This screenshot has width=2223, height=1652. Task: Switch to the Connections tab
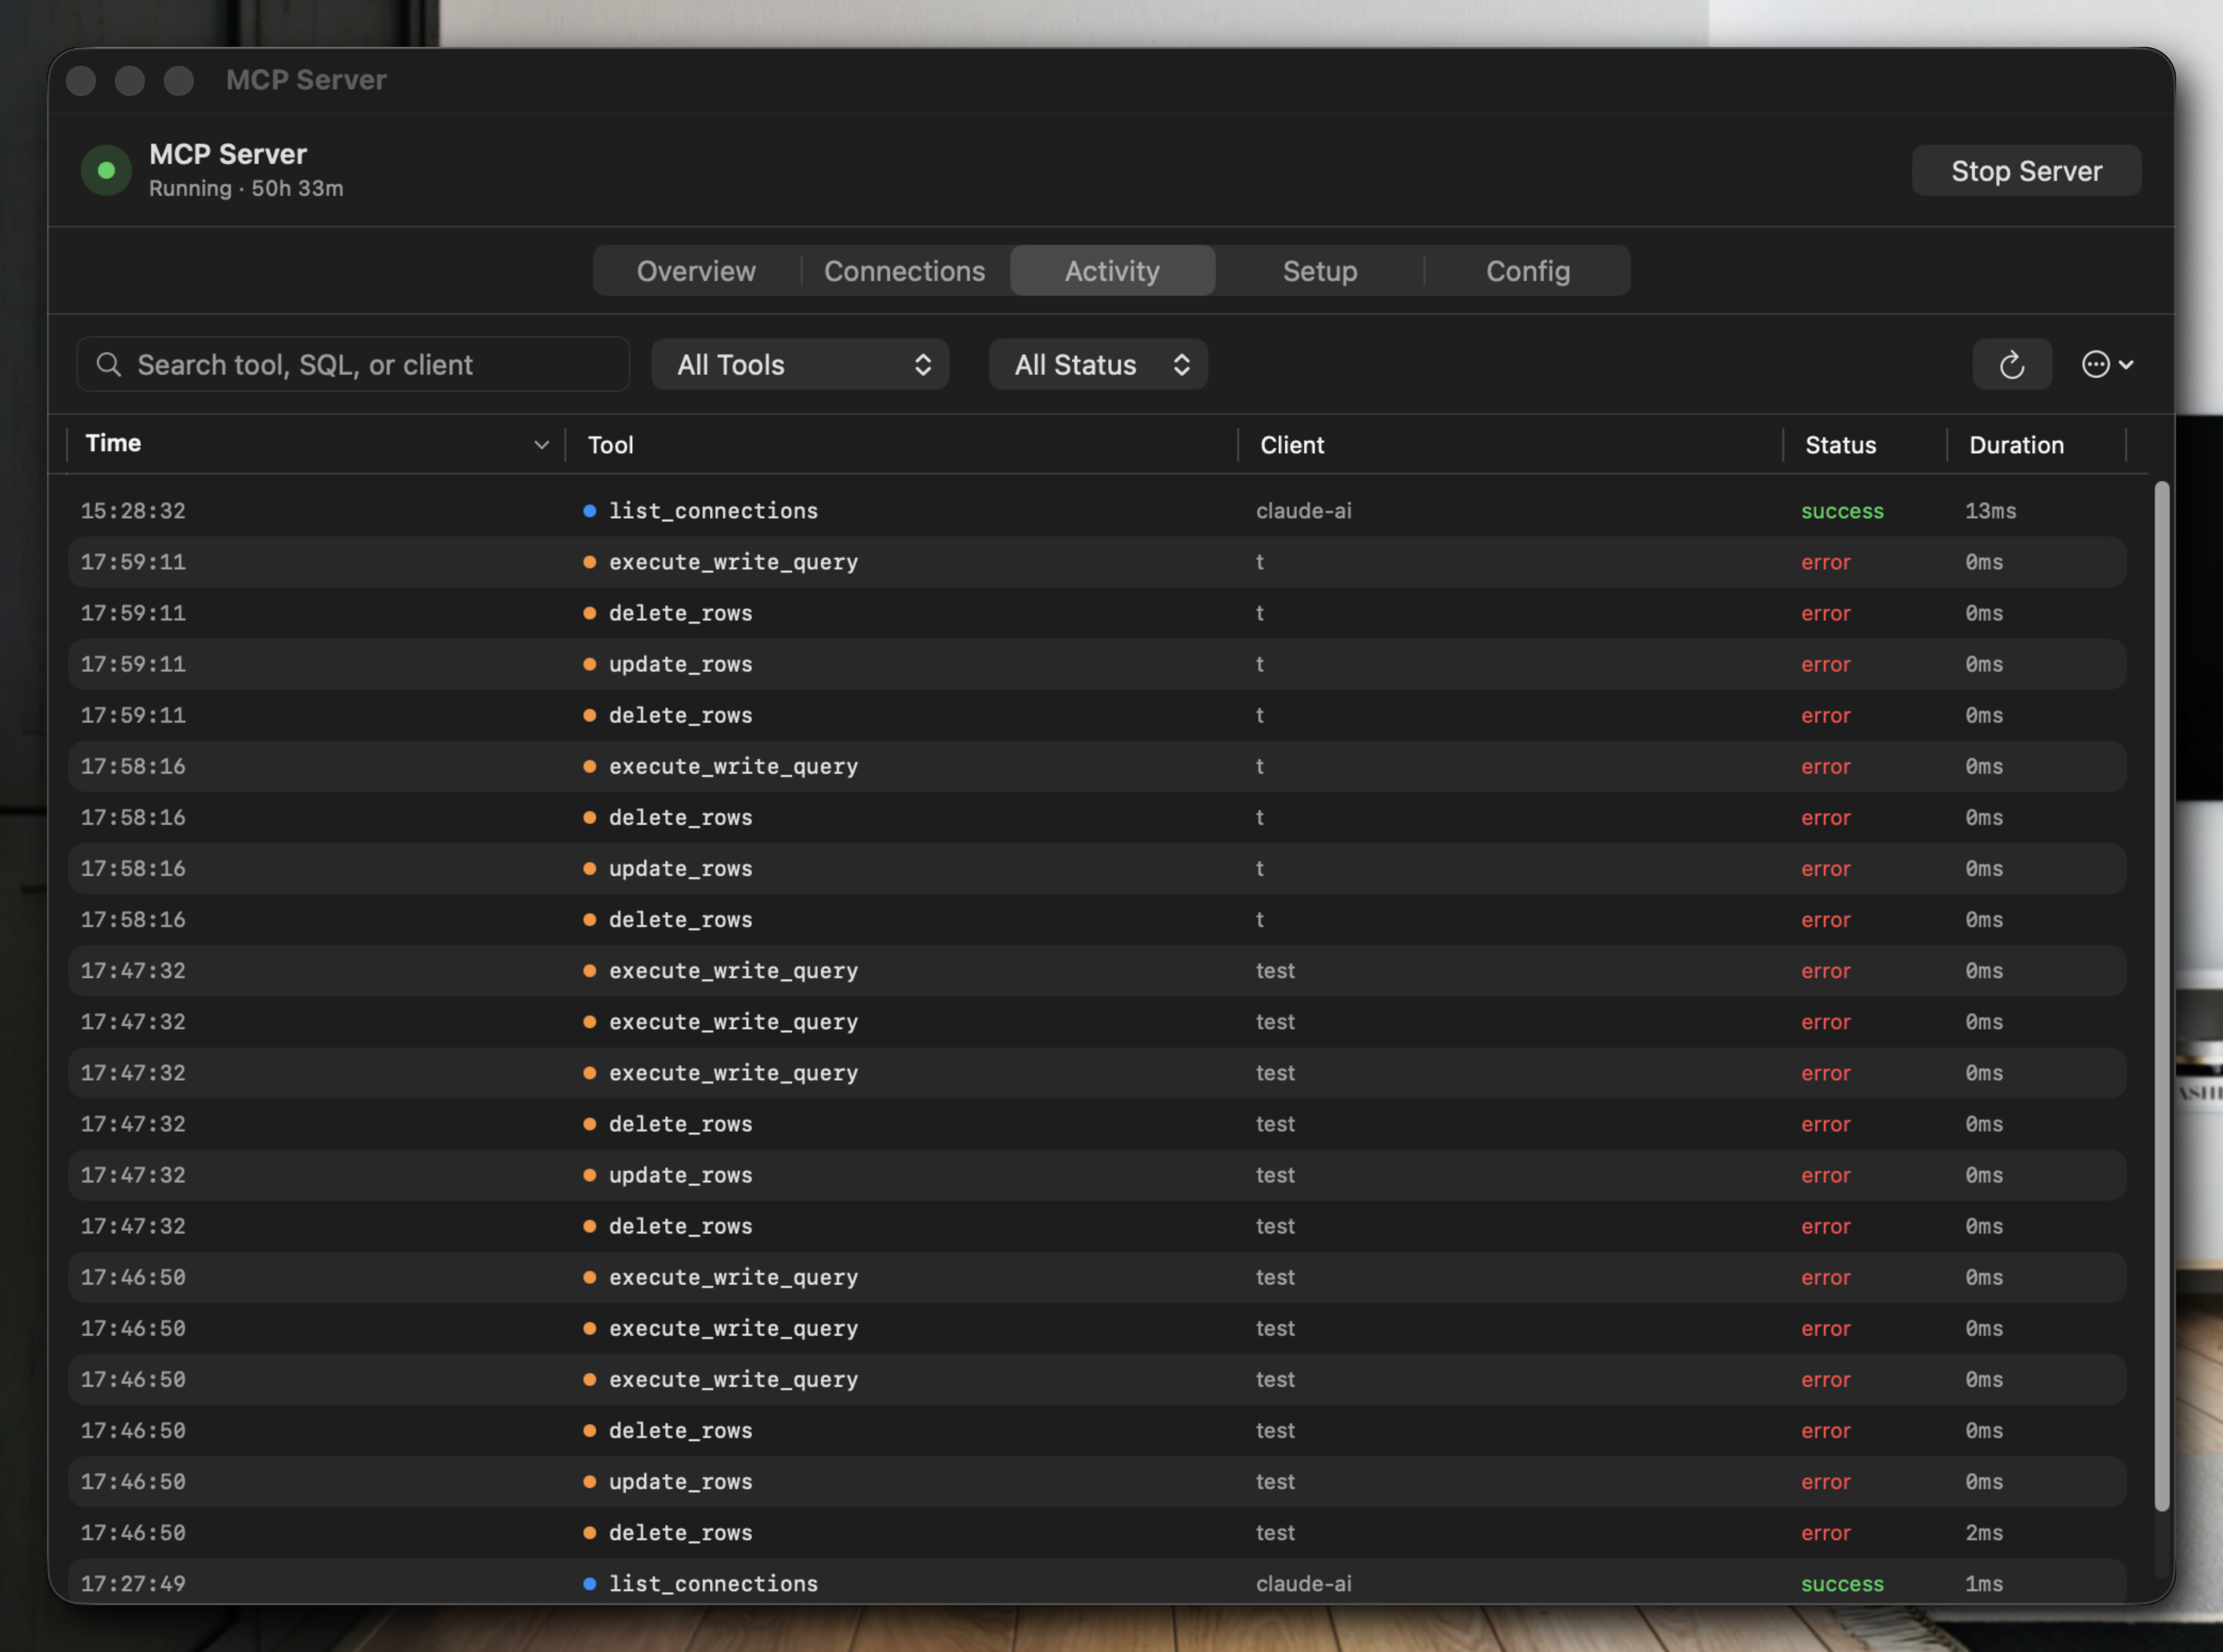[904, 270]
